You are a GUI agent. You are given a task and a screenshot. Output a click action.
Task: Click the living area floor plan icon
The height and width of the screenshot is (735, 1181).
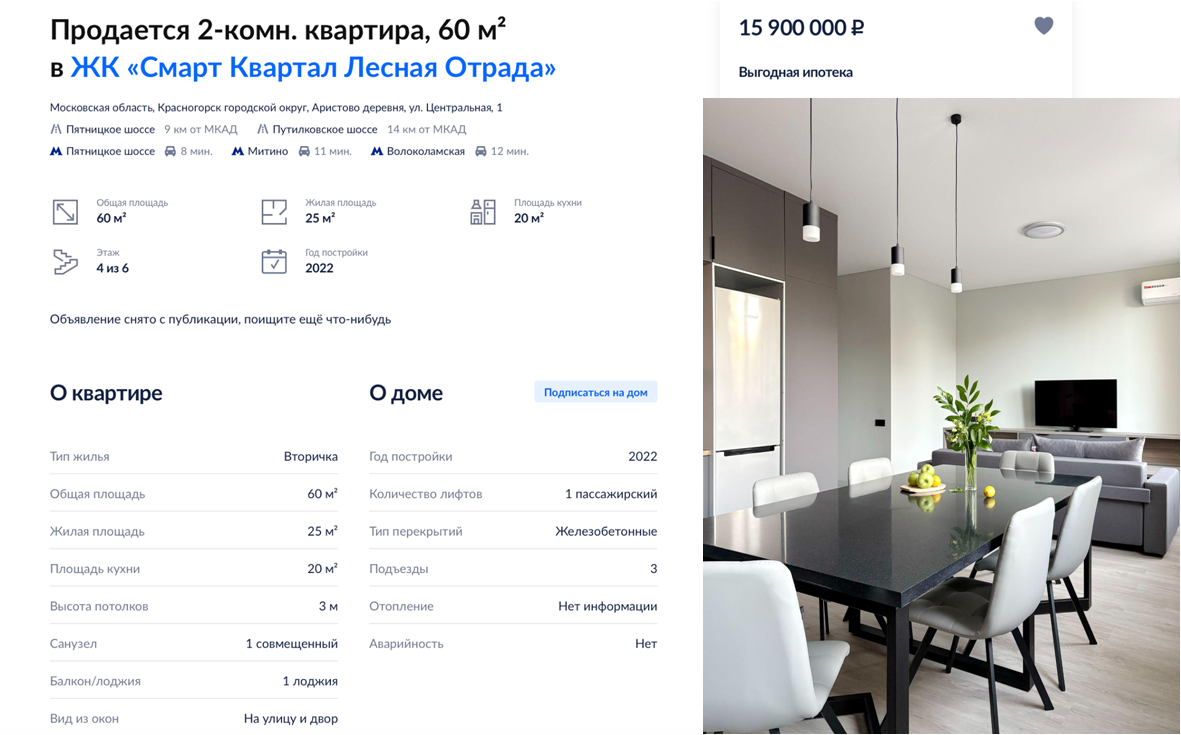pos(274,212)
